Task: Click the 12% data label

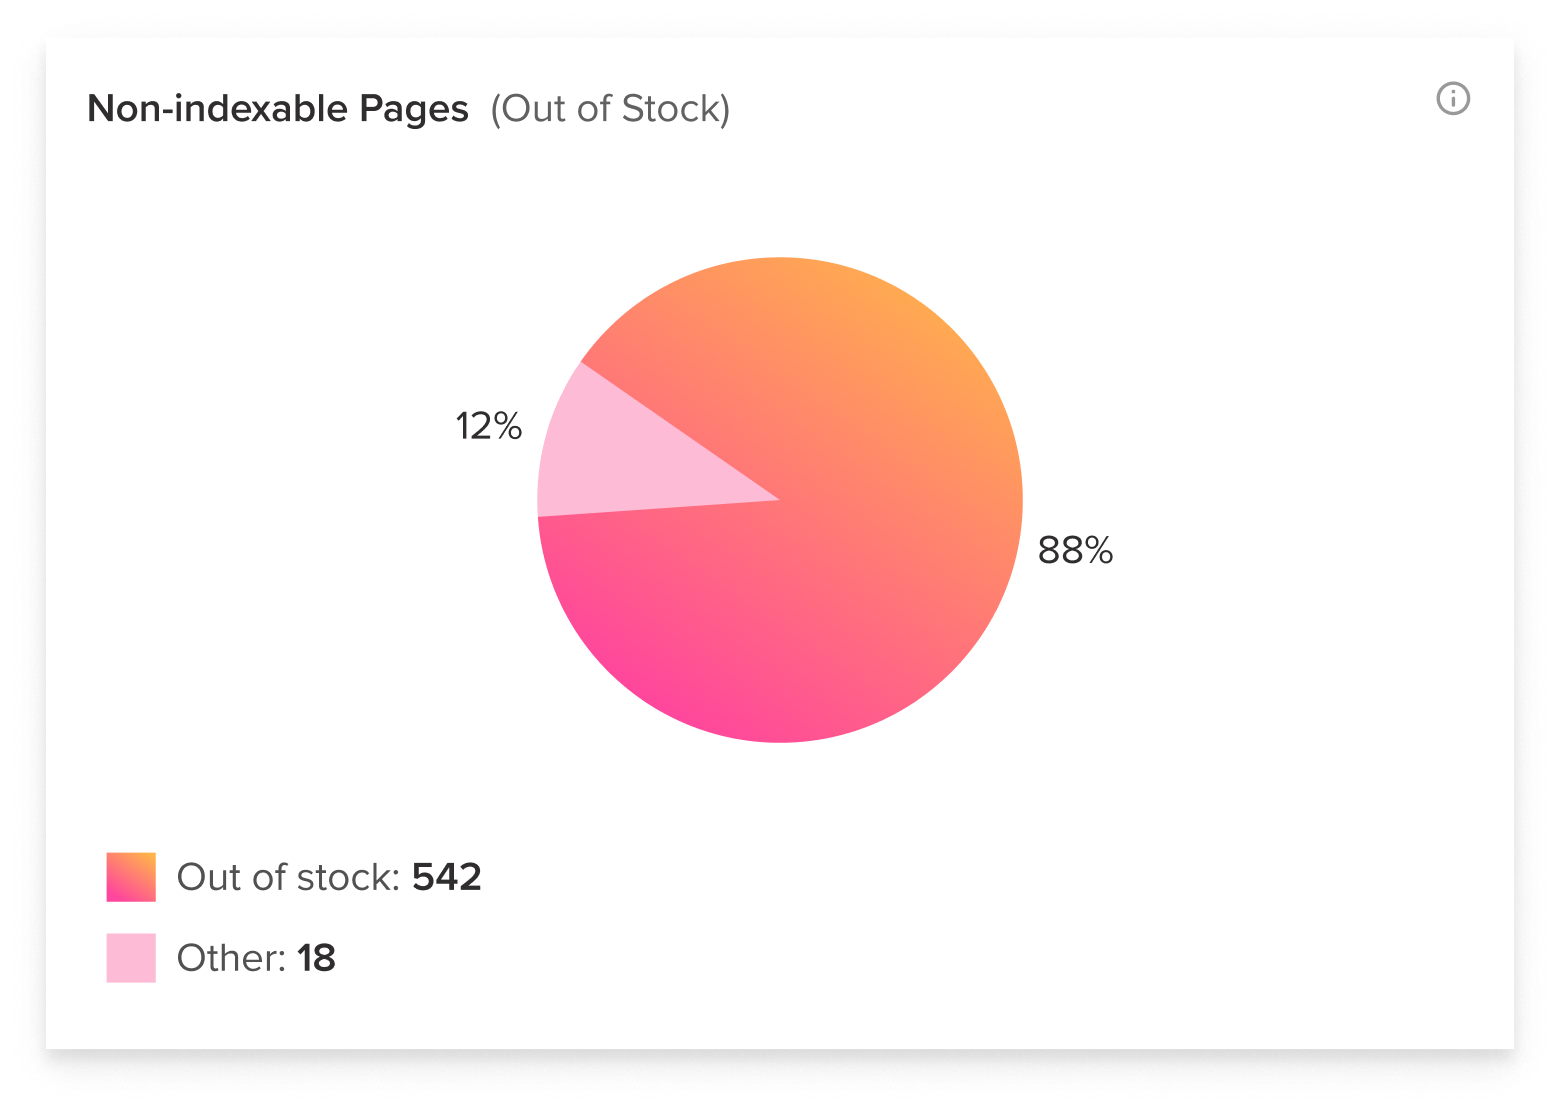Action: pyautogui.click(x=488, y=427)
